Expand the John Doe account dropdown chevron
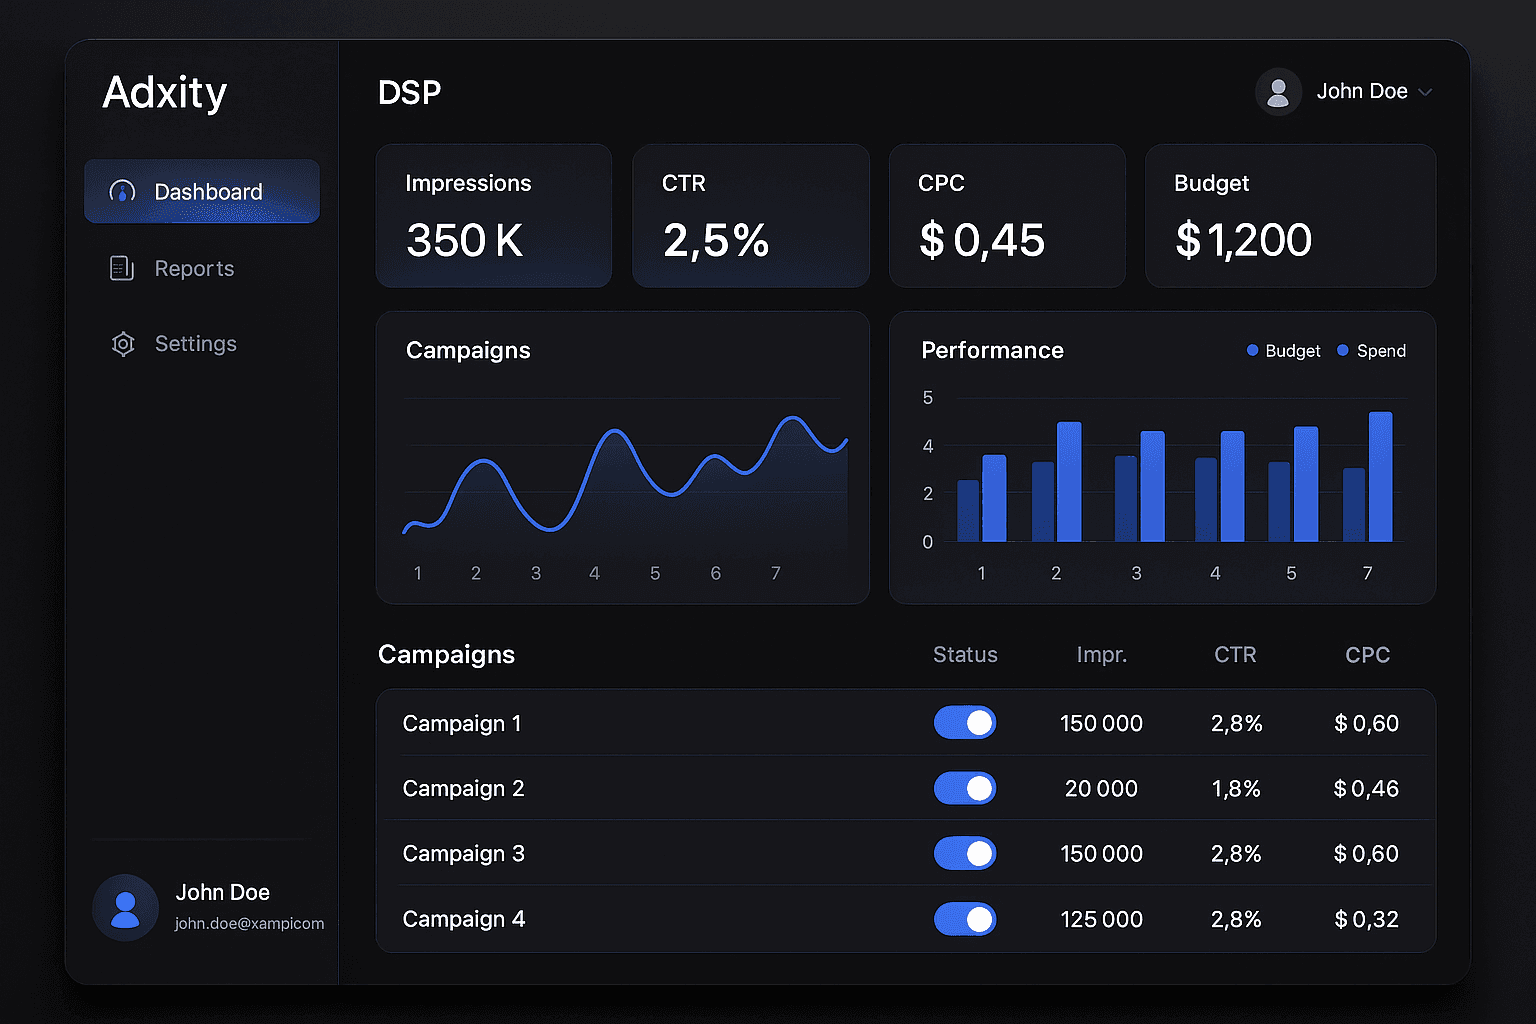1536x1024 pixels. (x=1426, y=92)
